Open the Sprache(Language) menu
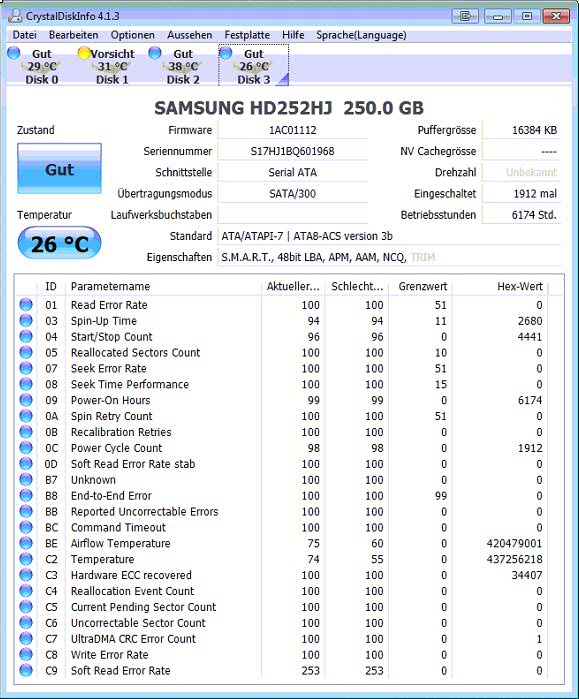The width and height of the screenshot is (579, 699). coord(361,35)
